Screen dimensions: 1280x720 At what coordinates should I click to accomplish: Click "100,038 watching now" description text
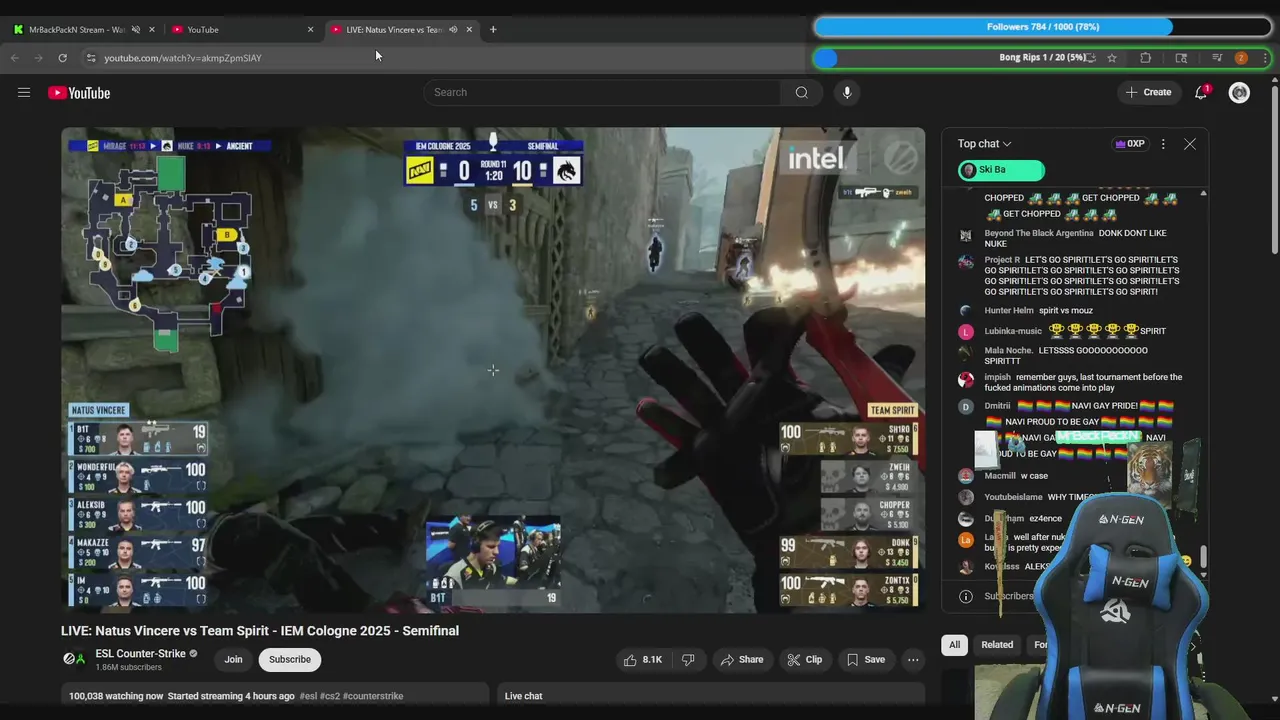pos(116,696)
